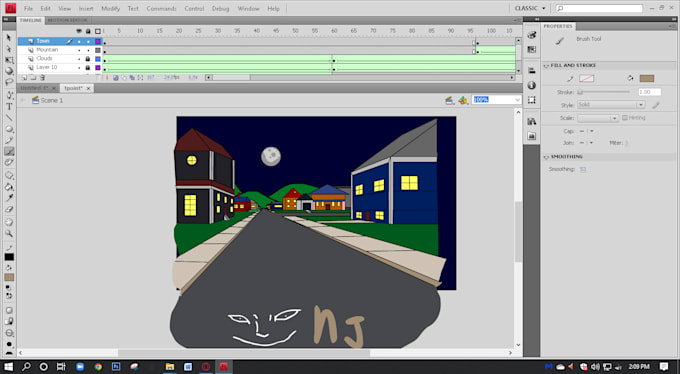Create a new layer in the timeline
680x374 pixels.
tap(24, 78)
